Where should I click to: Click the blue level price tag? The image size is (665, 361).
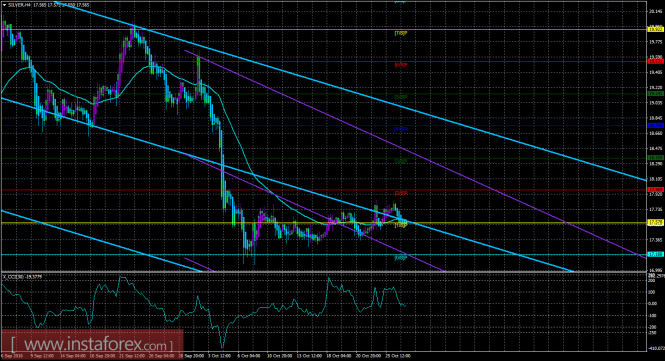coord(655,126)
